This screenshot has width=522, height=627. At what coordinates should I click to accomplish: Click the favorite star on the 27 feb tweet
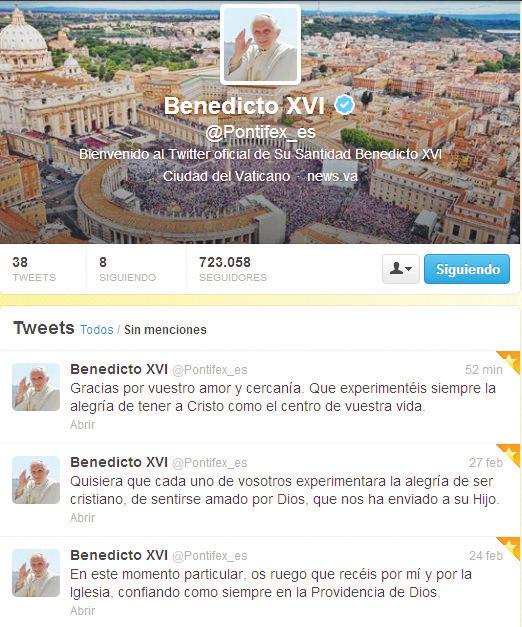(x=511, y=453)
